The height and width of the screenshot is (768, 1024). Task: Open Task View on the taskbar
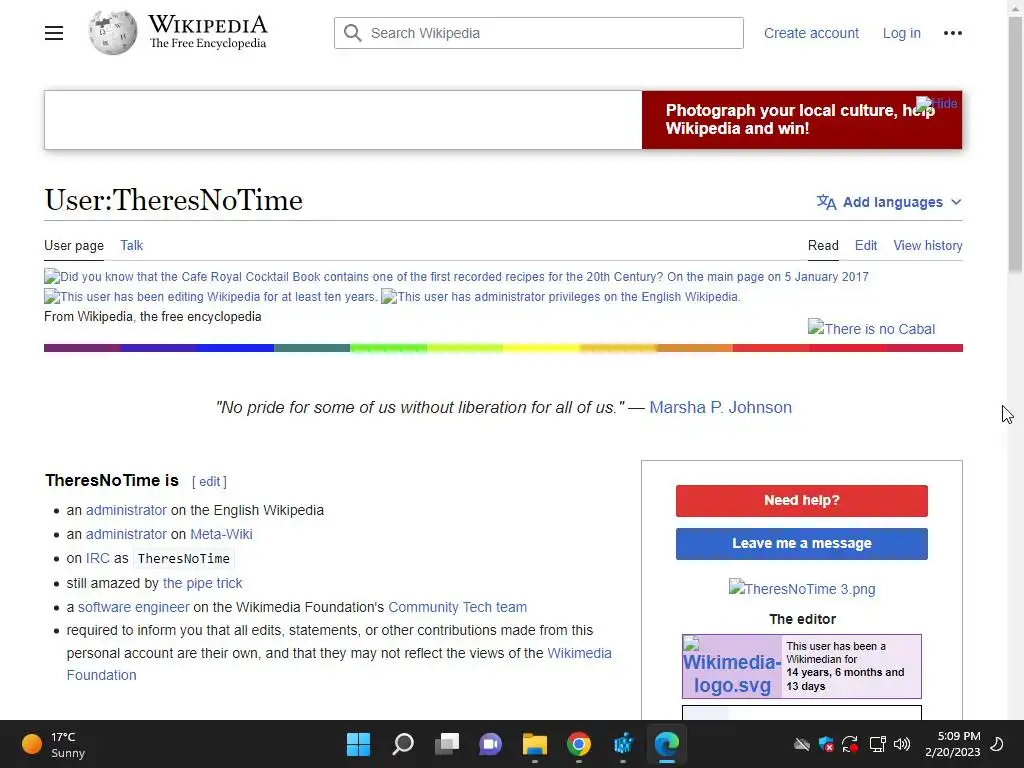point(447,744)
